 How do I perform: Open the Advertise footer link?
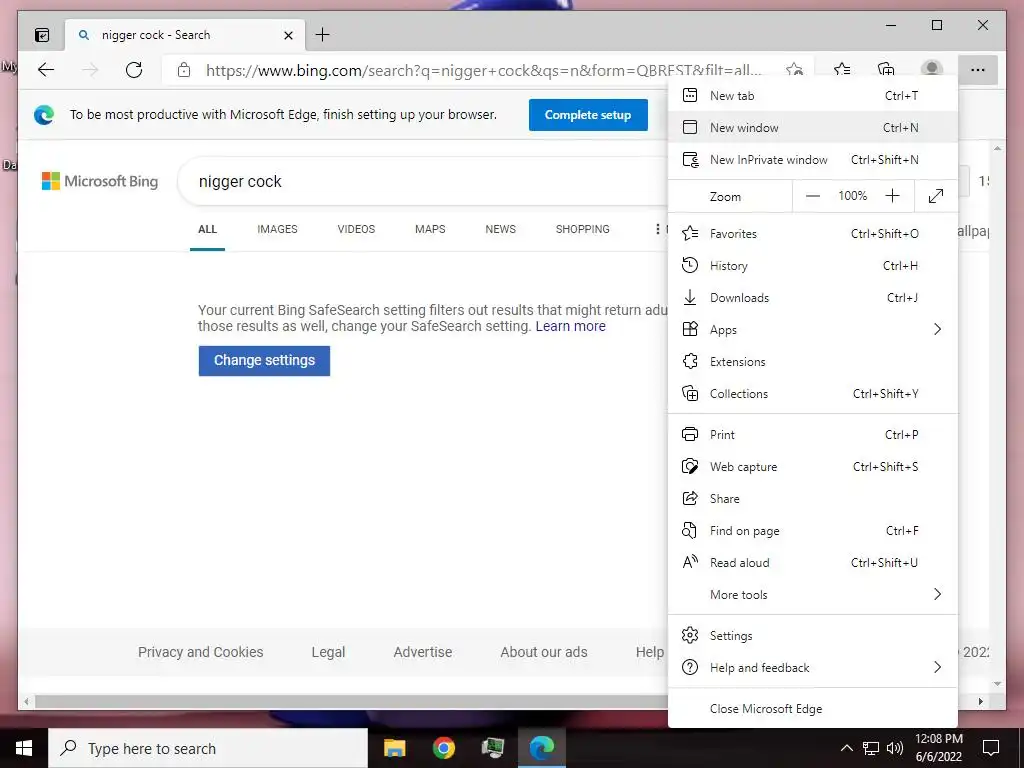click(x=423, y=652)
